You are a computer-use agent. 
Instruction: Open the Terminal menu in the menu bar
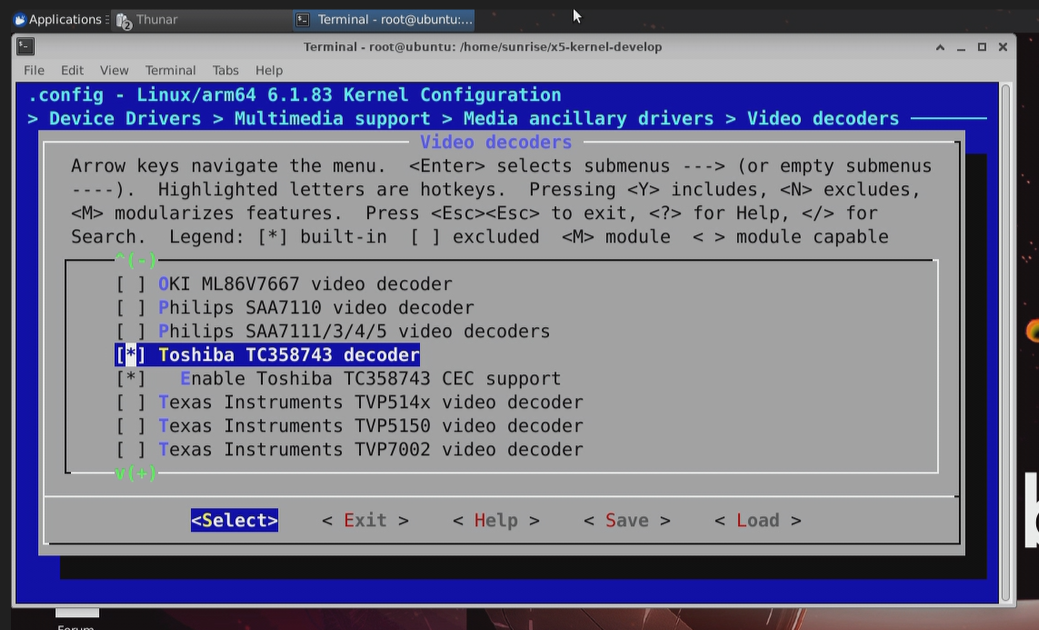click(170, 70)
